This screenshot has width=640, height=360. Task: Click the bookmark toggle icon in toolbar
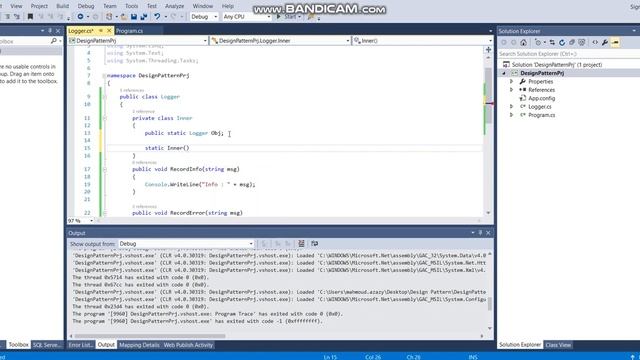(x=30, y=17)
